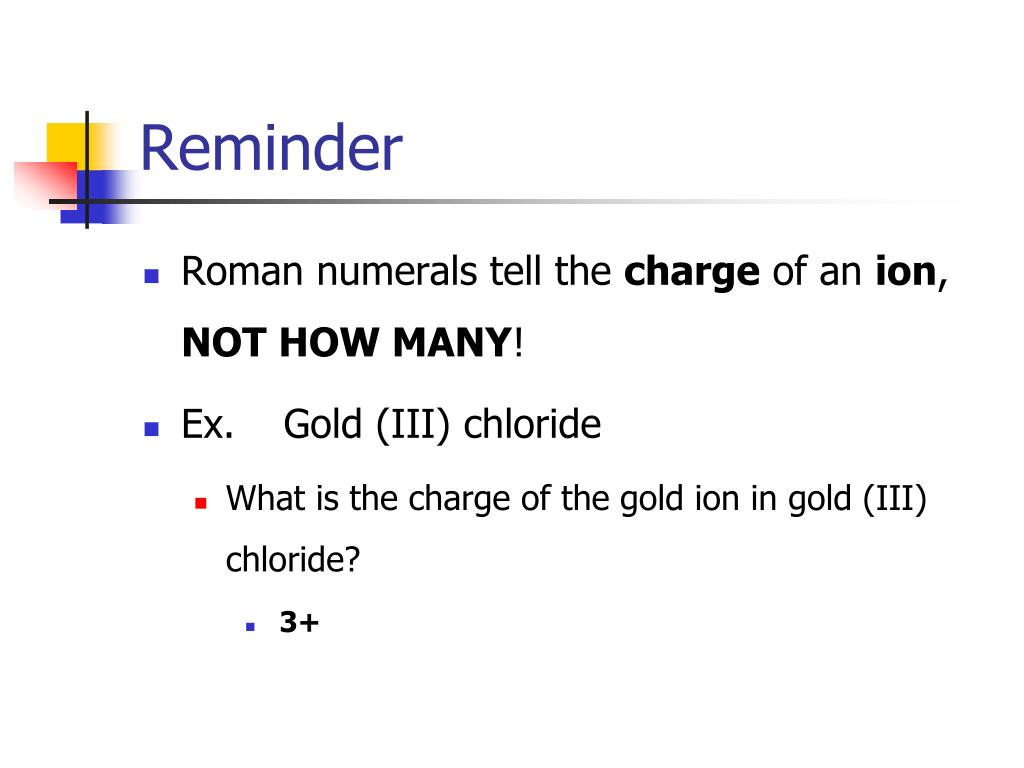Click the bold word charge
This screenshot has width=1024, height=768.
pyautogui.click(x=692, y=272)
